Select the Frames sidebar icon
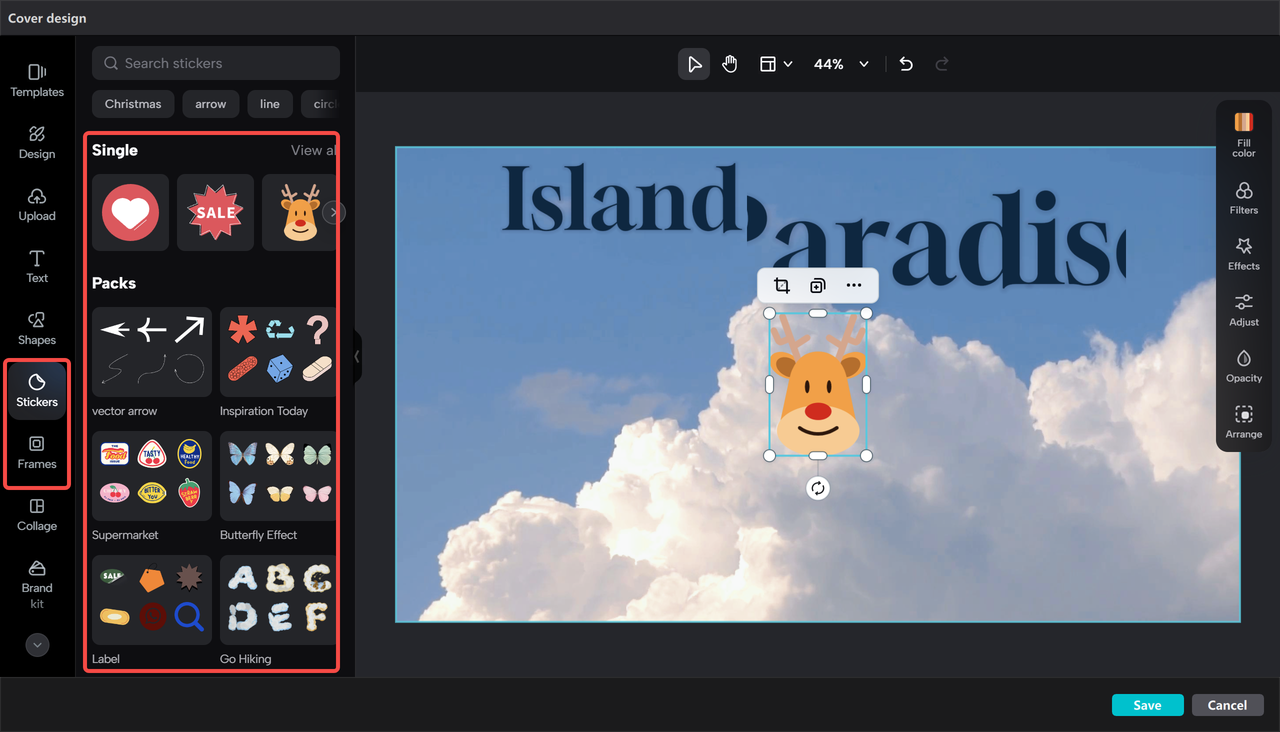The width and height of the screenshot is (1280, 732). coord(36,452)
